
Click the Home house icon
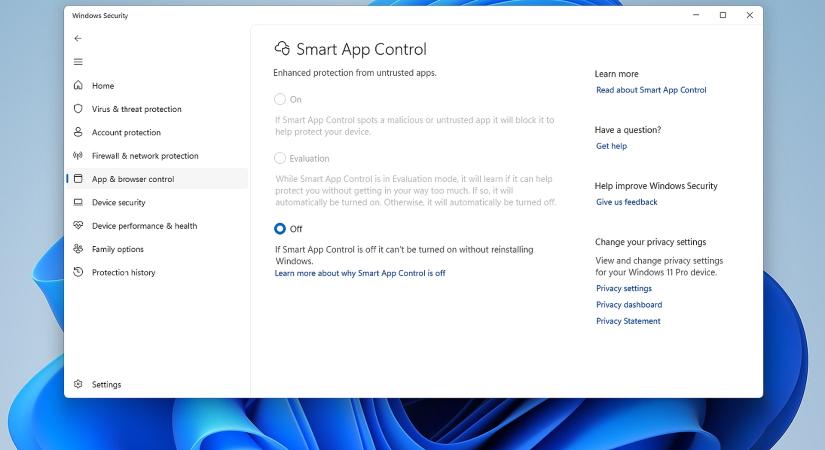[78, 85]
